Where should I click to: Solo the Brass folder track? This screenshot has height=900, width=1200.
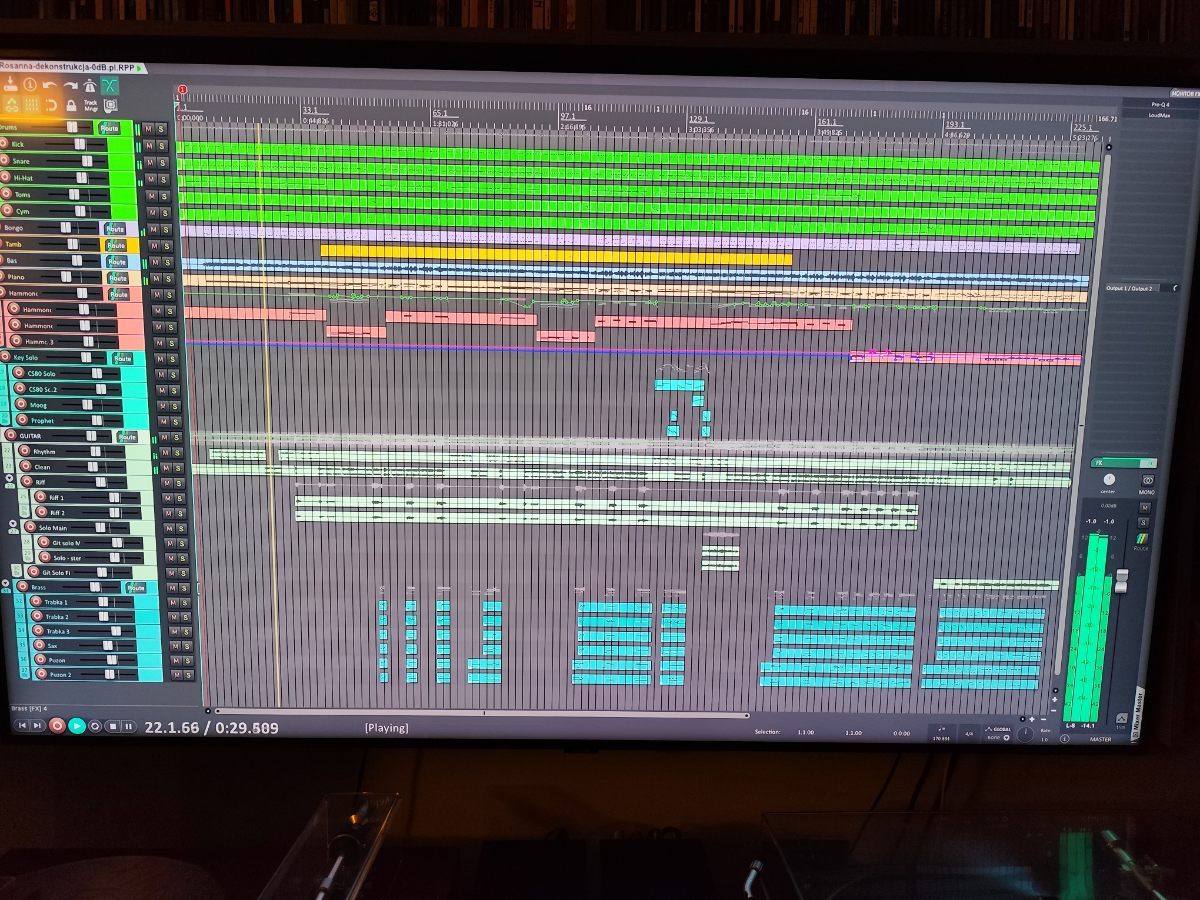[x=183, y=589]
